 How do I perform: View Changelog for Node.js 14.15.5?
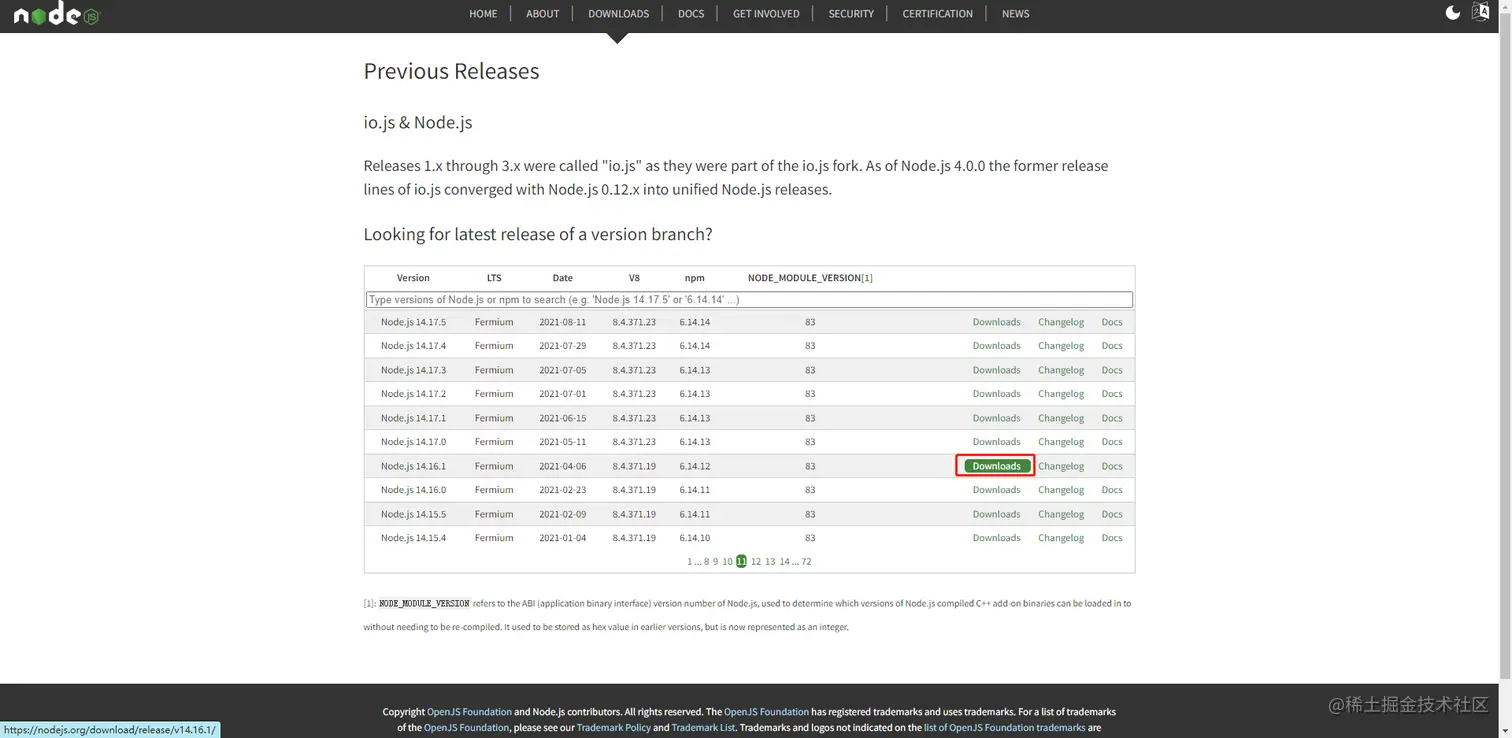(x=1061, y=514)
